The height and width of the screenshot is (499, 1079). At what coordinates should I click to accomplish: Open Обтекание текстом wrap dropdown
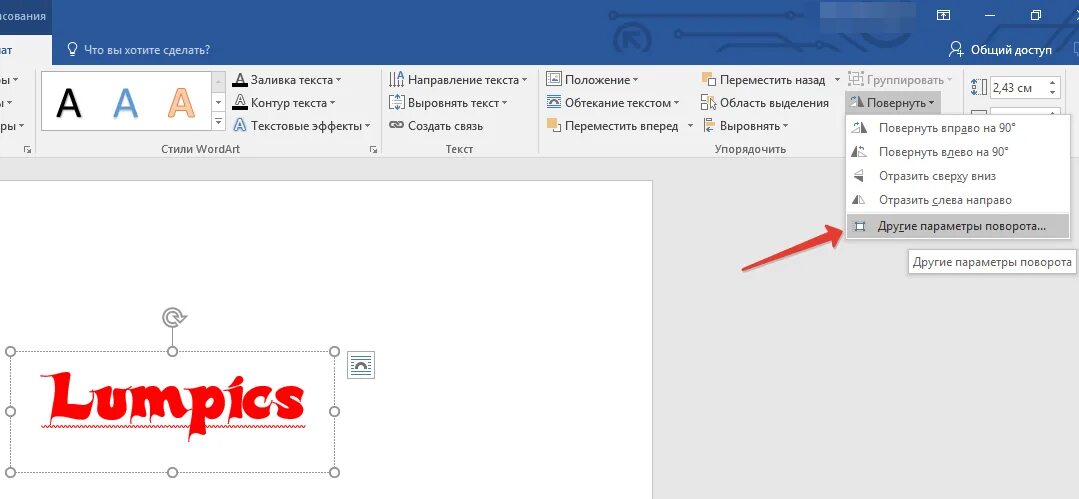pyautogui.click(x=612, y=103)
